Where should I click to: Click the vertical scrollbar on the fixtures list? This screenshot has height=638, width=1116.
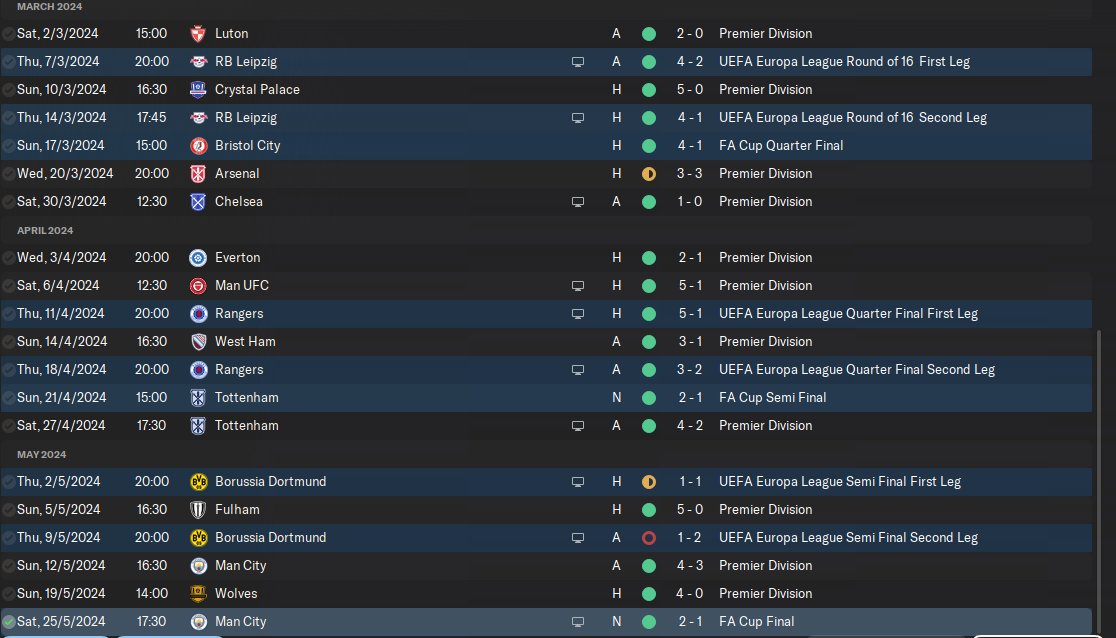[1098, 480]
